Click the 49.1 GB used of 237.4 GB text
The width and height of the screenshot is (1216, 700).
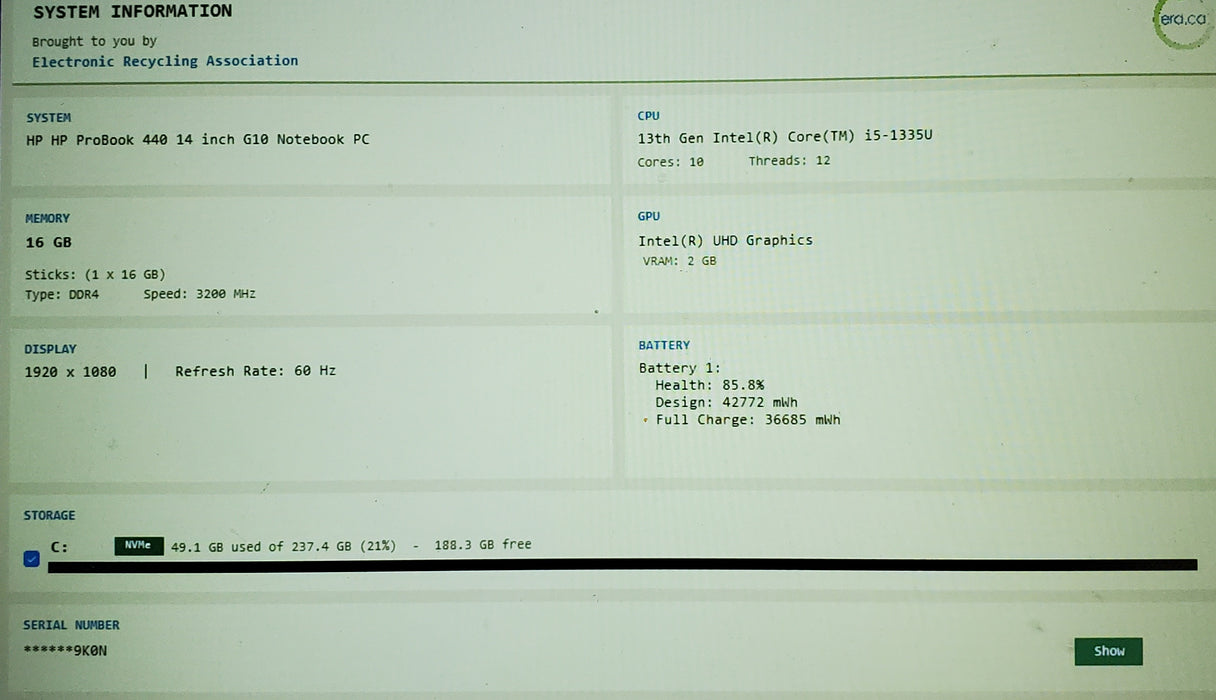(283, 547)
